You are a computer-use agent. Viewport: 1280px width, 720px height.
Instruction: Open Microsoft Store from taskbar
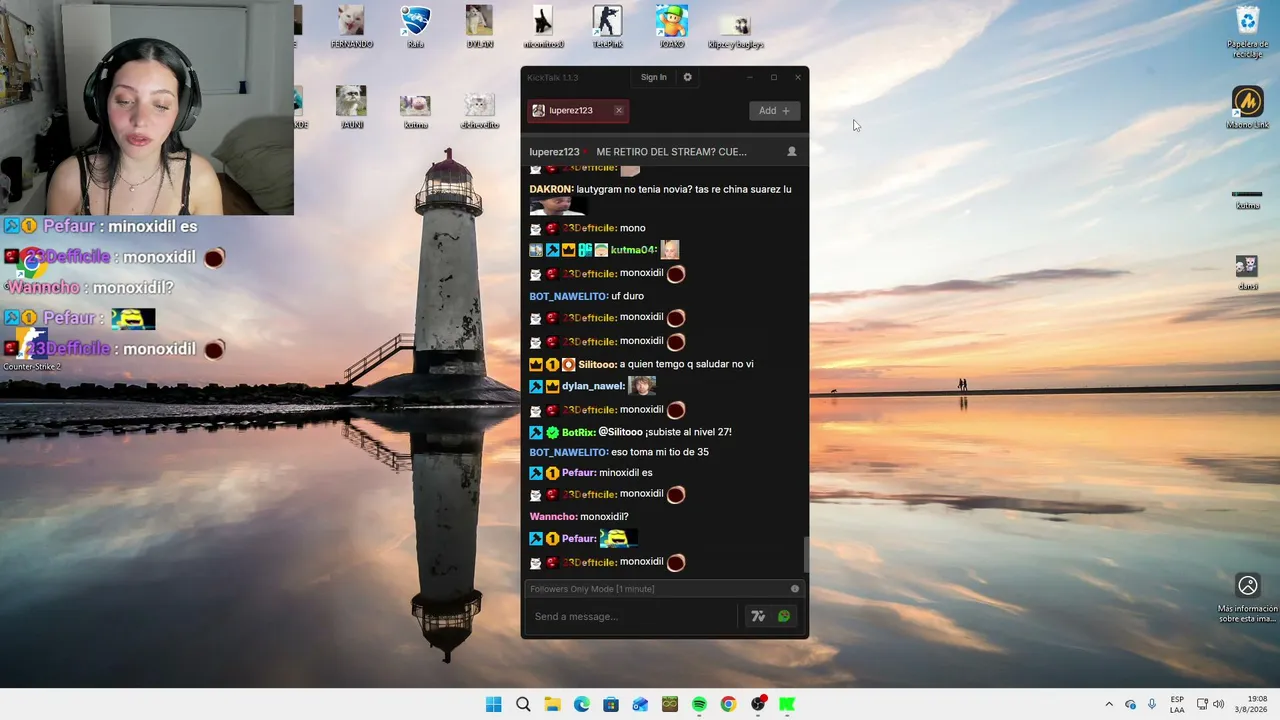click(611, 704)
